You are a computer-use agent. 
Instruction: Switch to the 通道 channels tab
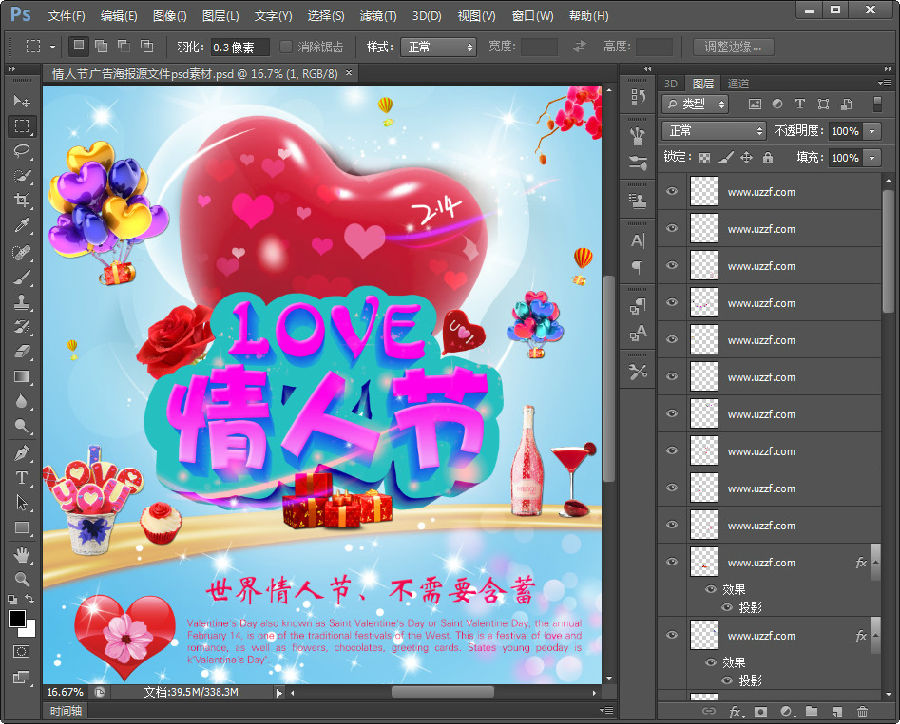pyautogui.click(x=738, y=83)
